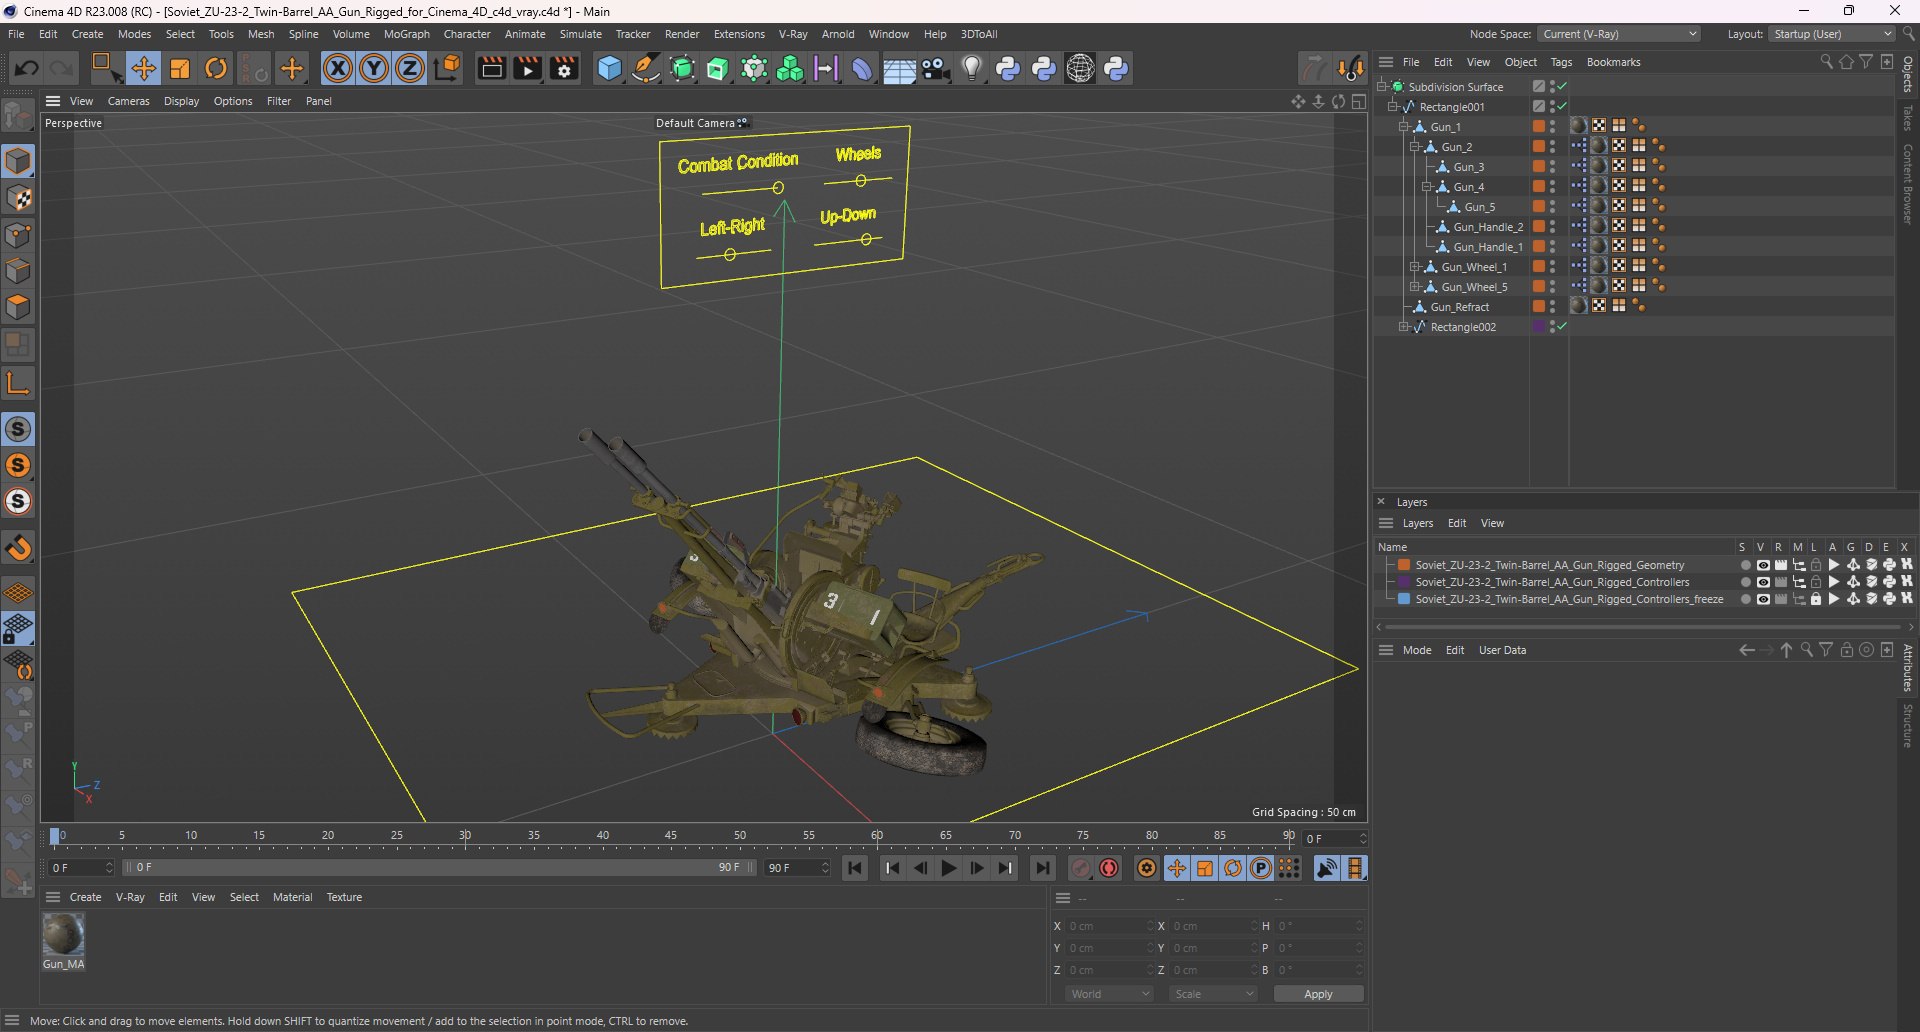Open the Simulate menu
This screenshot has height=1032, width=1920.
(x=580, y=34)
